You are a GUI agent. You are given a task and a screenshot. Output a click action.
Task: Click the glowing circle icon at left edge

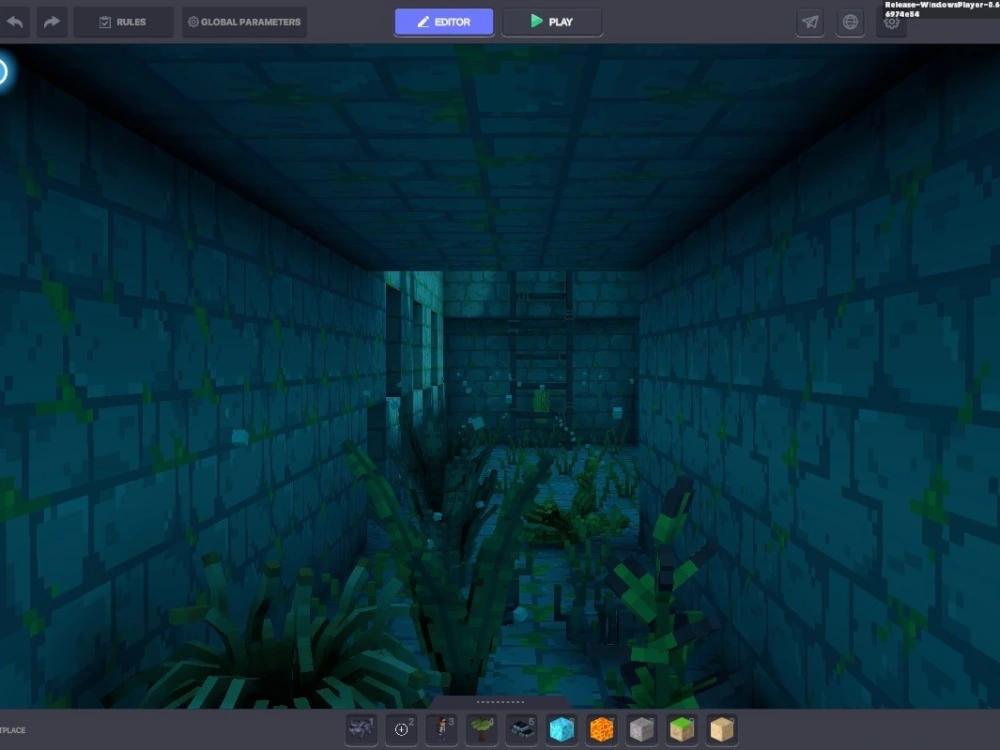pos(3,71)
